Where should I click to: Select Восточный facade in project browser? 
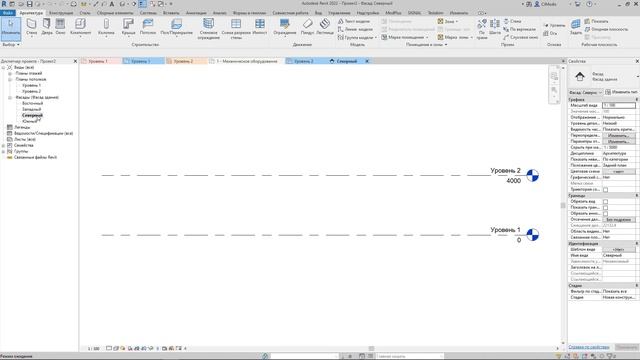click(32, 104)
